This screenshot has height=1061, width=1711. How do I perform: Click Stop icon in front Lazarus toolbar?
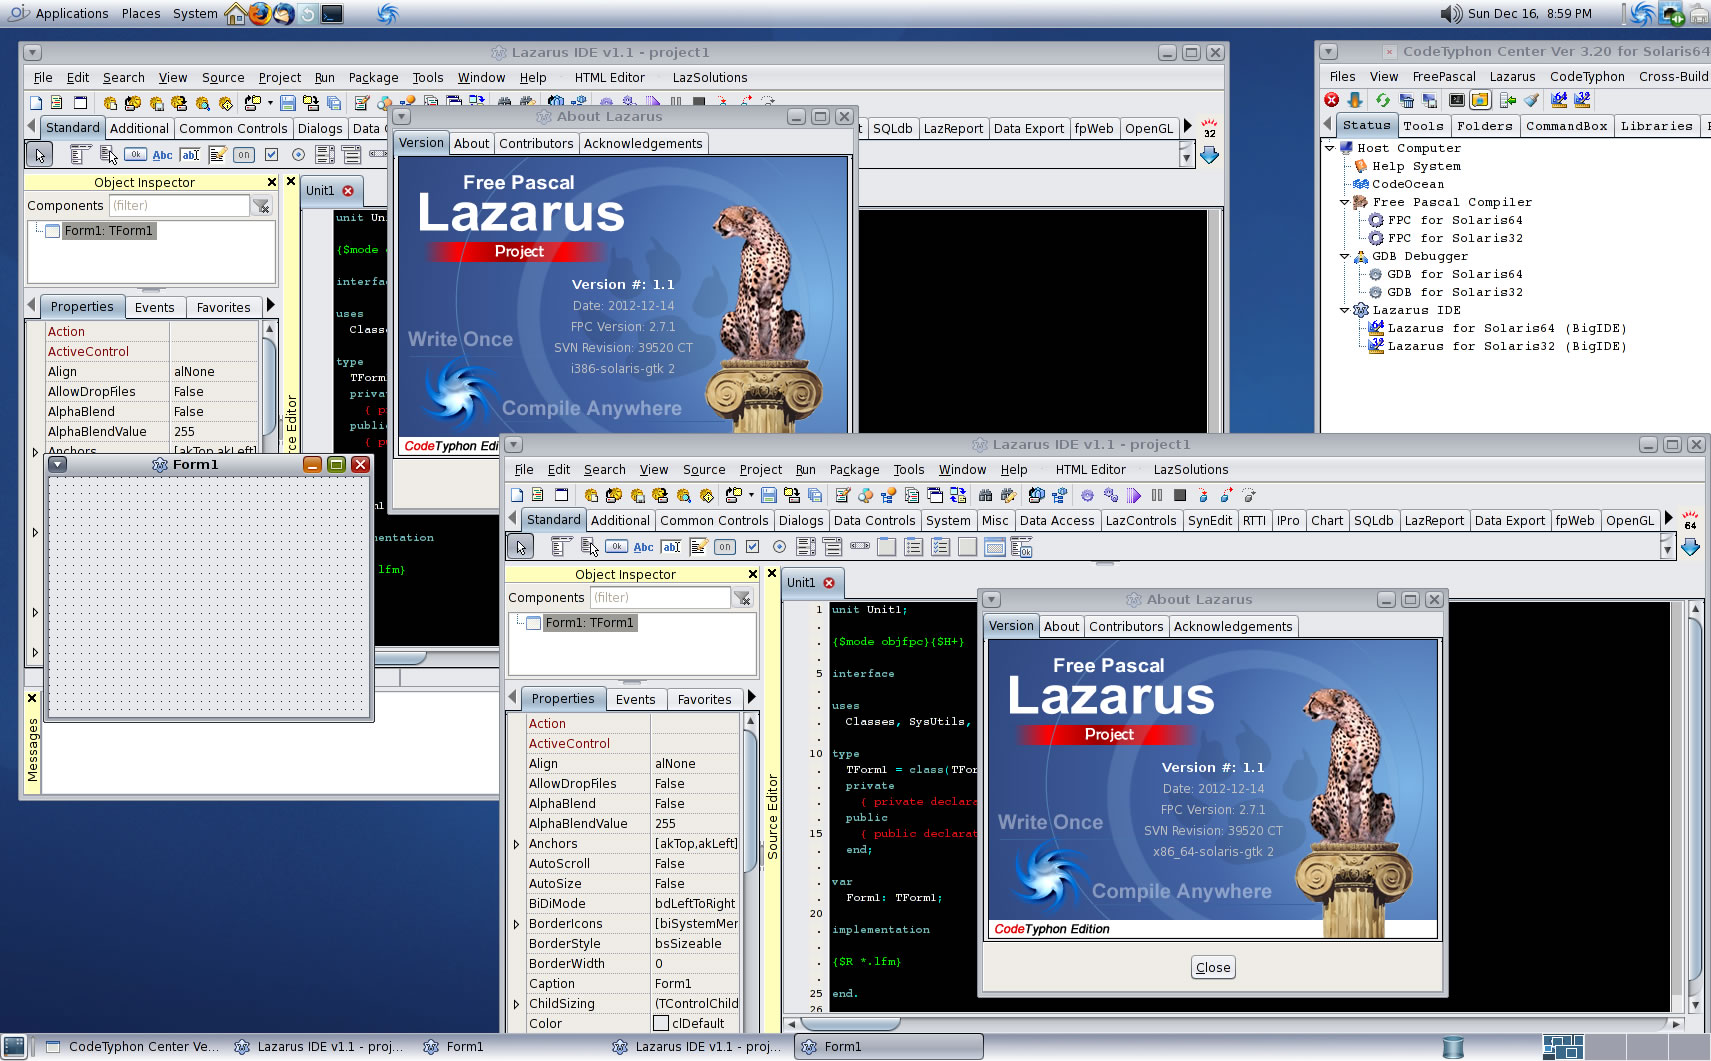coord(1180,495)
